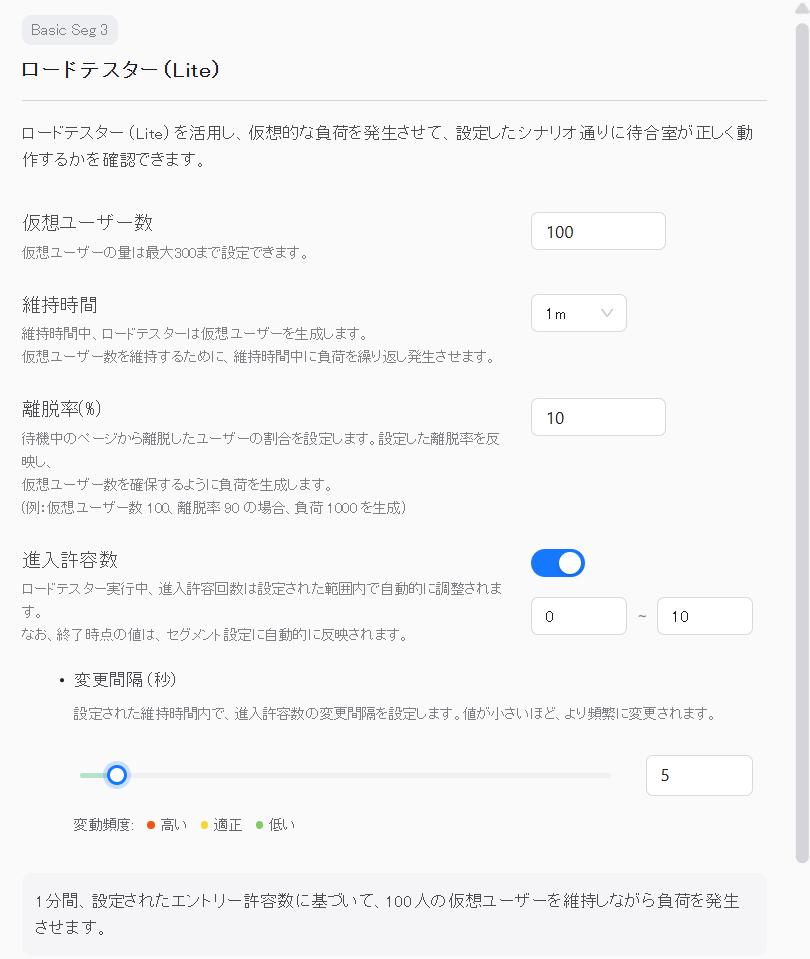Click the minimum range input showing 0
The width and height of the screenshot is (810, 959).
click(x=578, y=616)
